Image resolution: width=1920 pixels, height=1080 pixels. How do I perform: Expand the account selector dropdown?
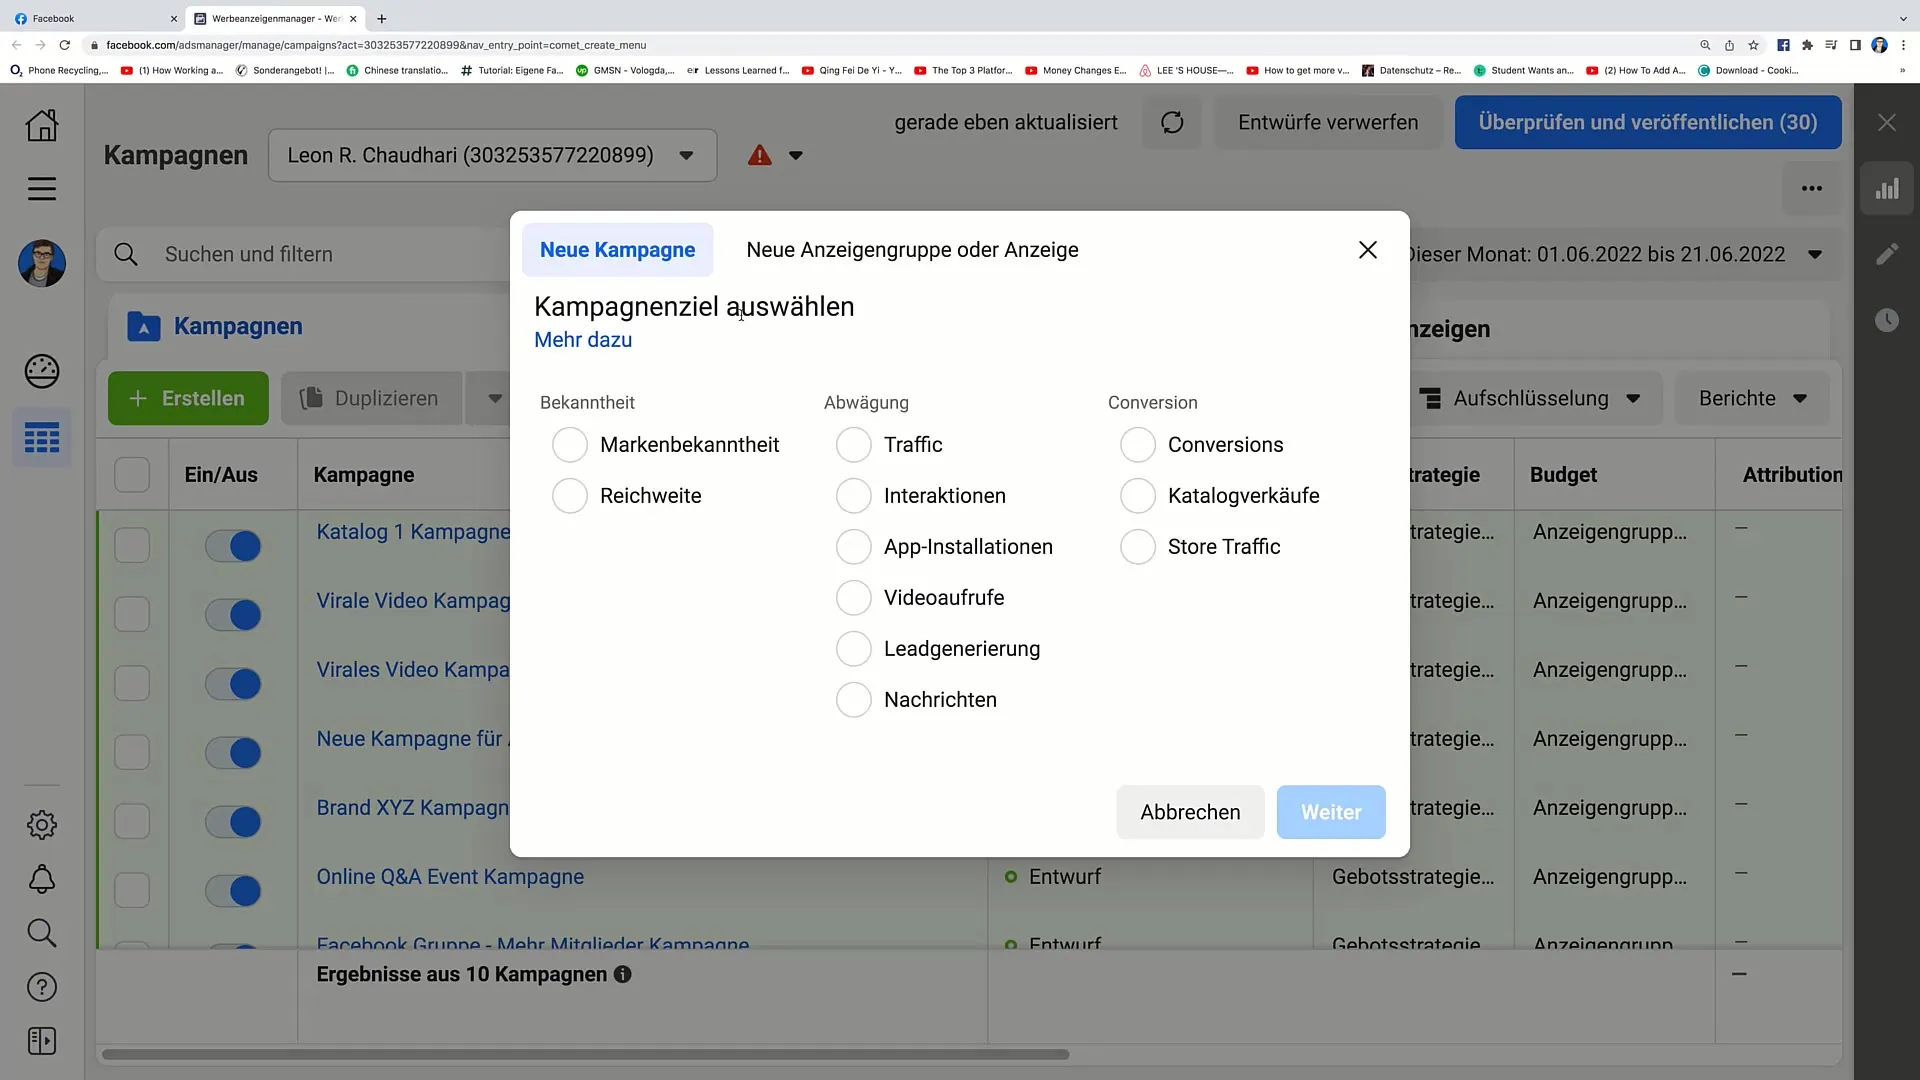coord(686,156)
